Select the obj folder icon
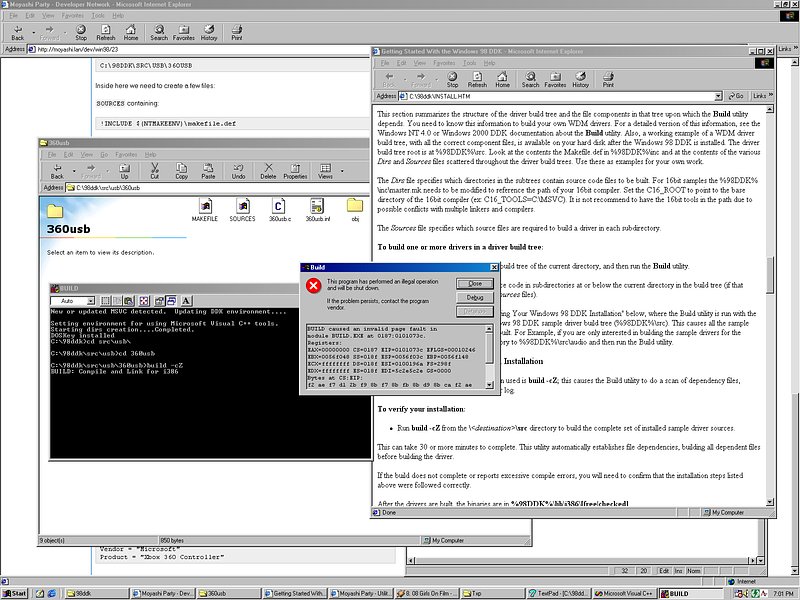Image resolution: width=800 pixels, height=600 pixels. click(355, 210)
